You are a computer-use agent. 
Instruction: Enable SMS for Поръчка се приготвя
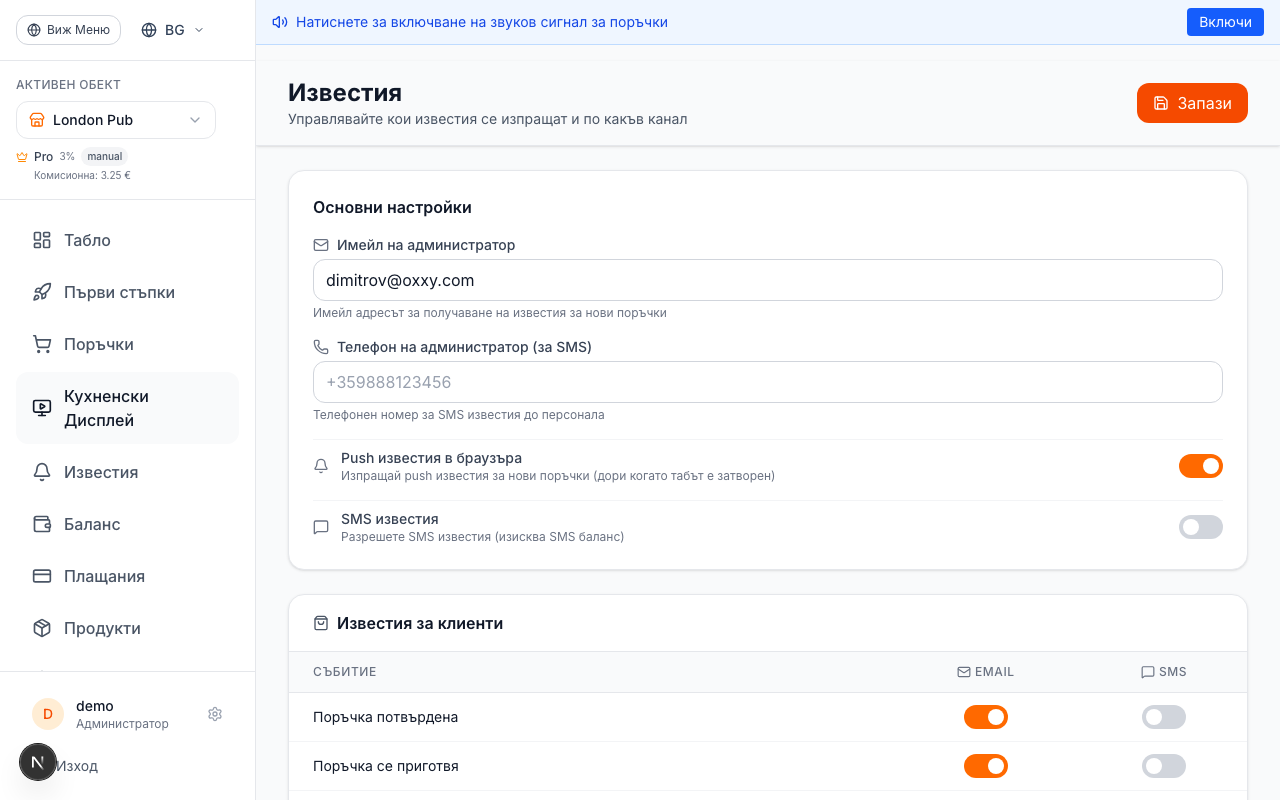[x=1163, y=766]
